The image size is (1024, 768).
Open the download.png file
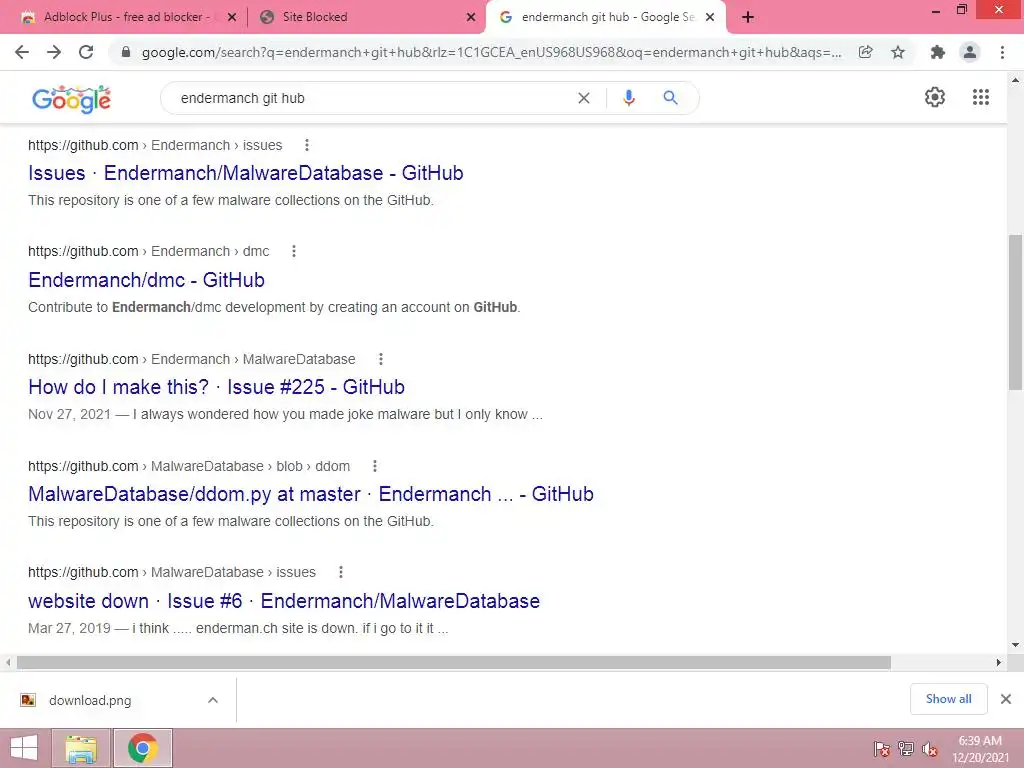click(89, 700)
